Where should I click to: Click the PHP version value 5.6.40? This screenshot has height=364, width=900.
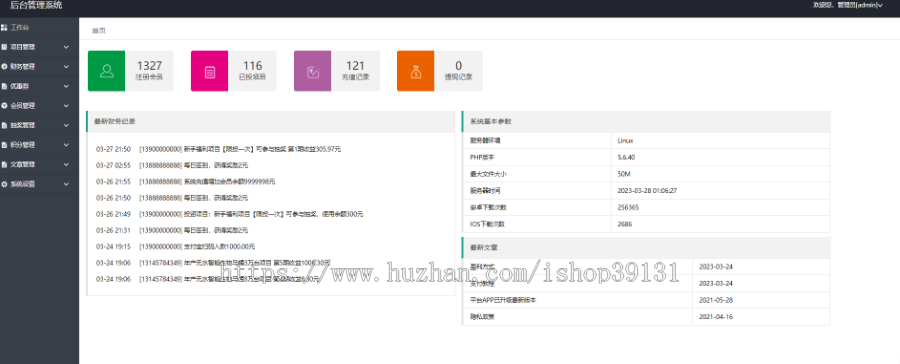point(626,157)
